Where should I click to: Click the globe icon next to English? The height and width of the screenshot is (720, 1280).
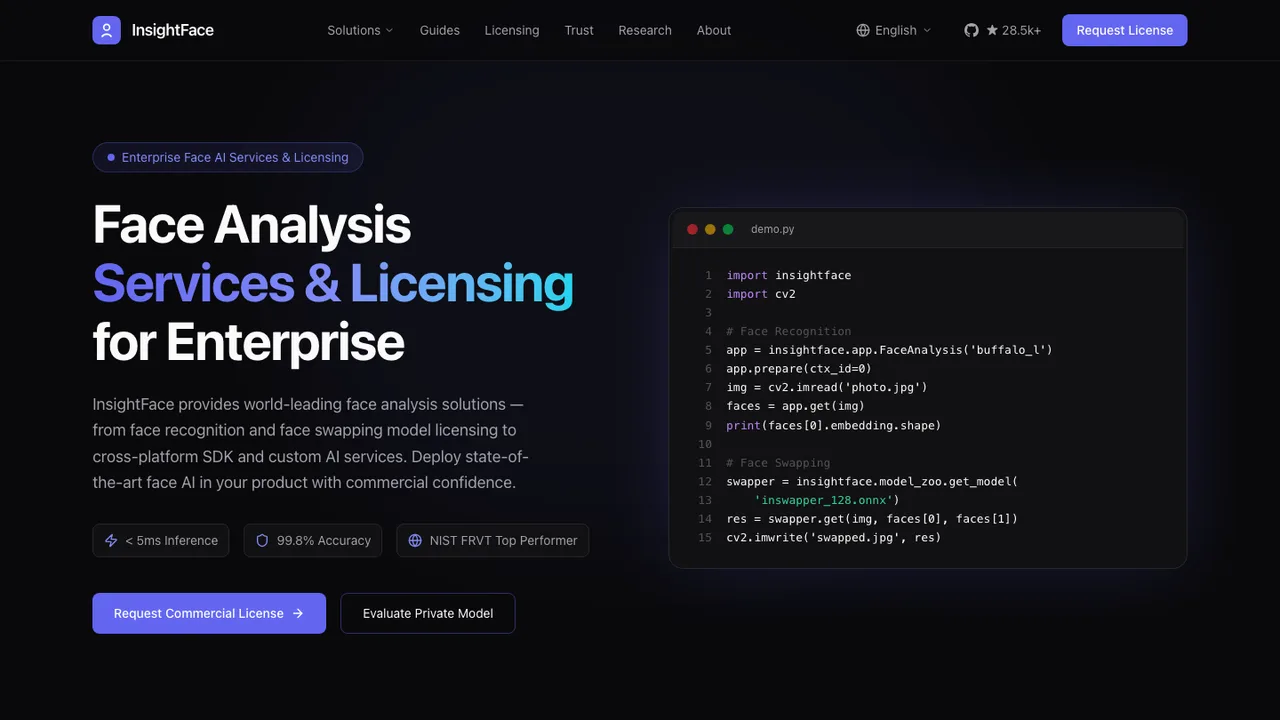(863, 30)
